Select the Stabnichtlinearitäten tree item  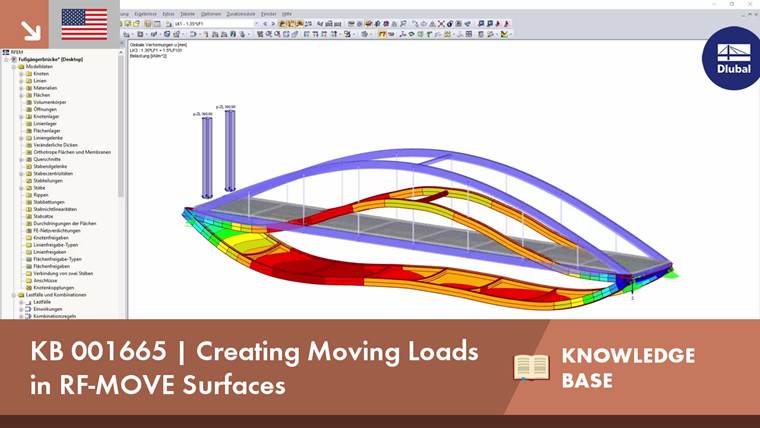pyautogui.click(x=55, y=209)
